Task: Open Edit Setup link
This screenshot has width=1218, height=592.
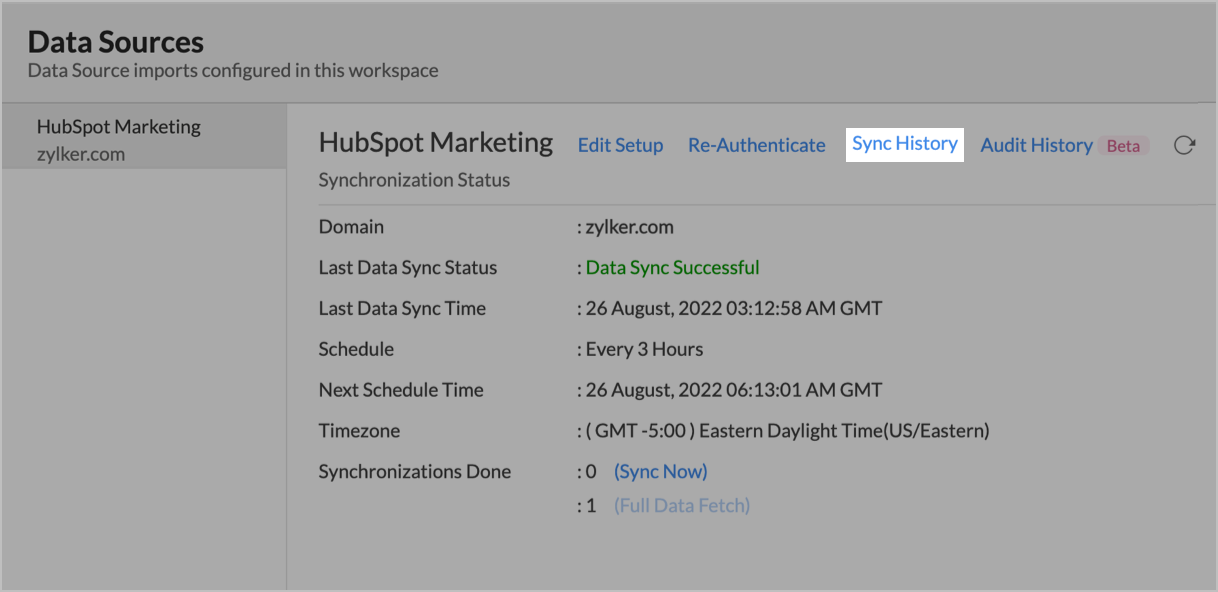Action: click(x=620, y=145)
